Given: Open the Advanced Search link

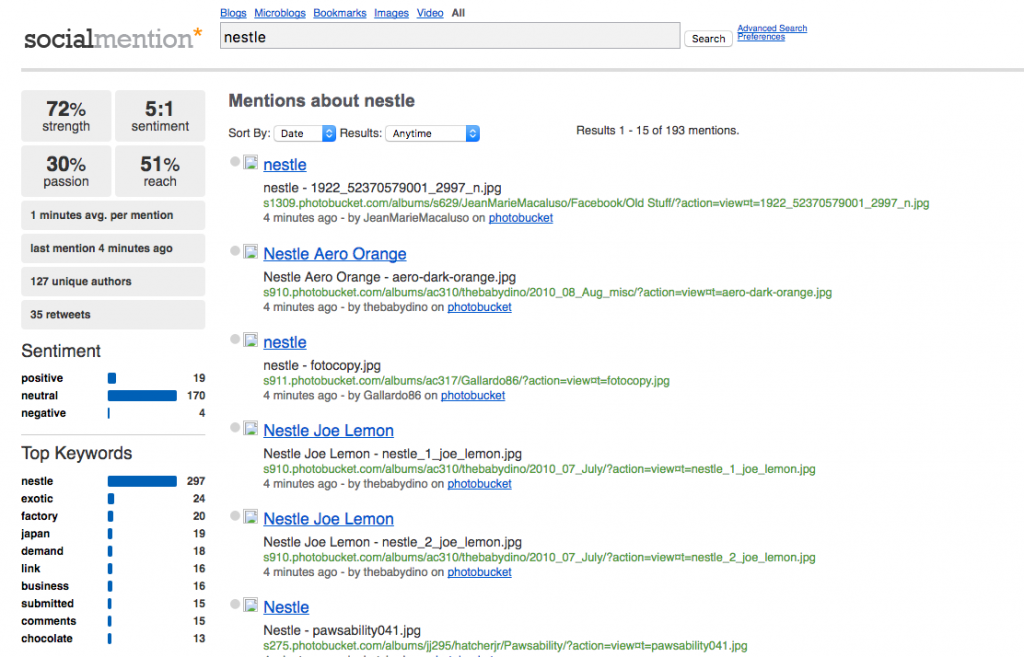Looking at the screenshot, I should coord(772,28).
